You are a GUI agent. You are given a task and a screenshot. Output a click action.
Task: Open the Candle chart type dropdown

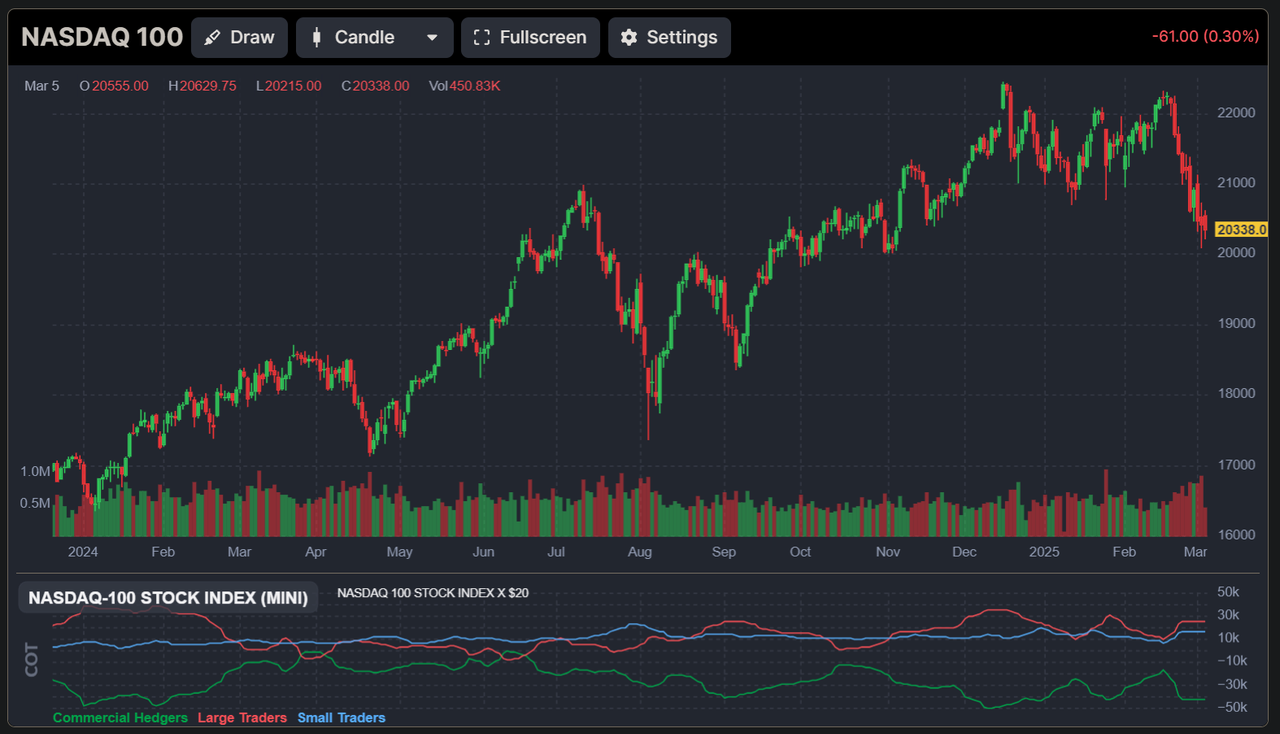tap(374, 37)
